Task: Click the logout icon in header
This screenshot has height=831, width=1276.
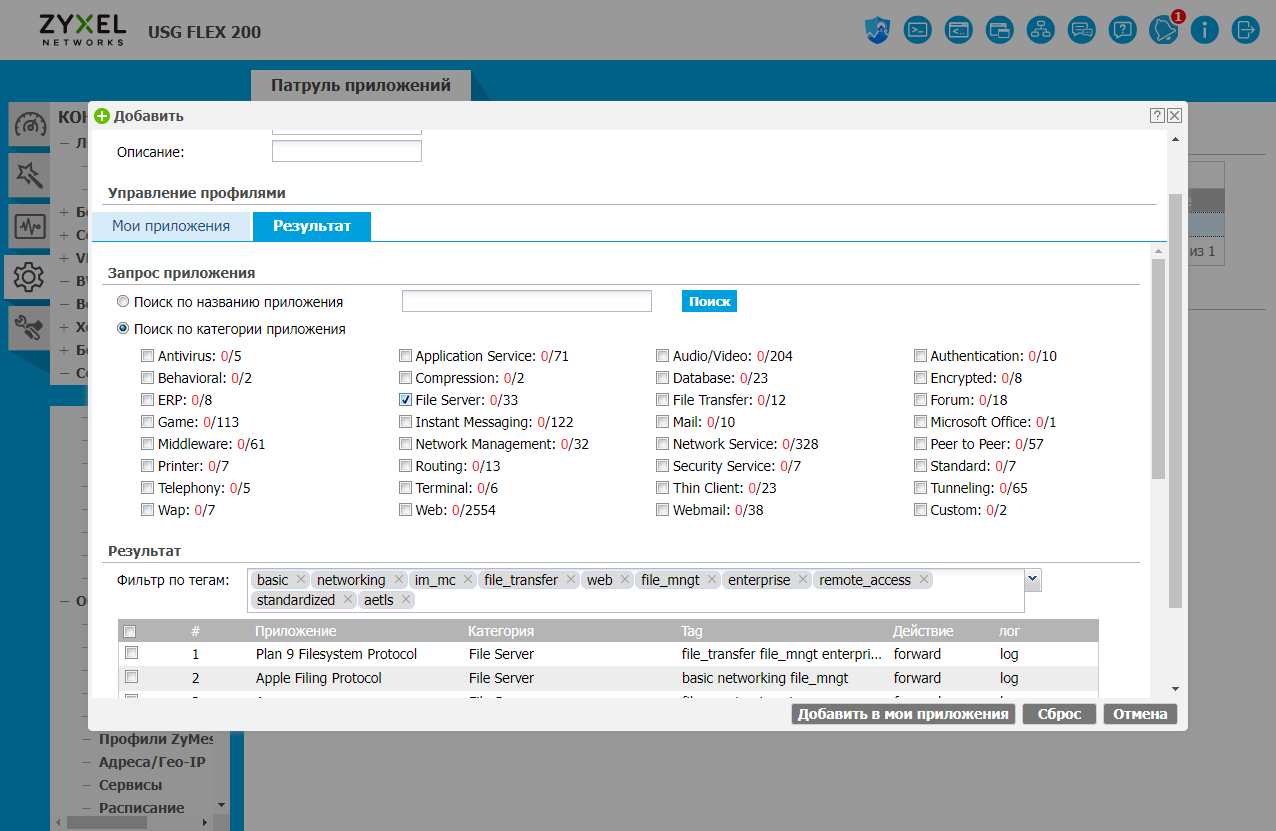Action: (1245, 30)
